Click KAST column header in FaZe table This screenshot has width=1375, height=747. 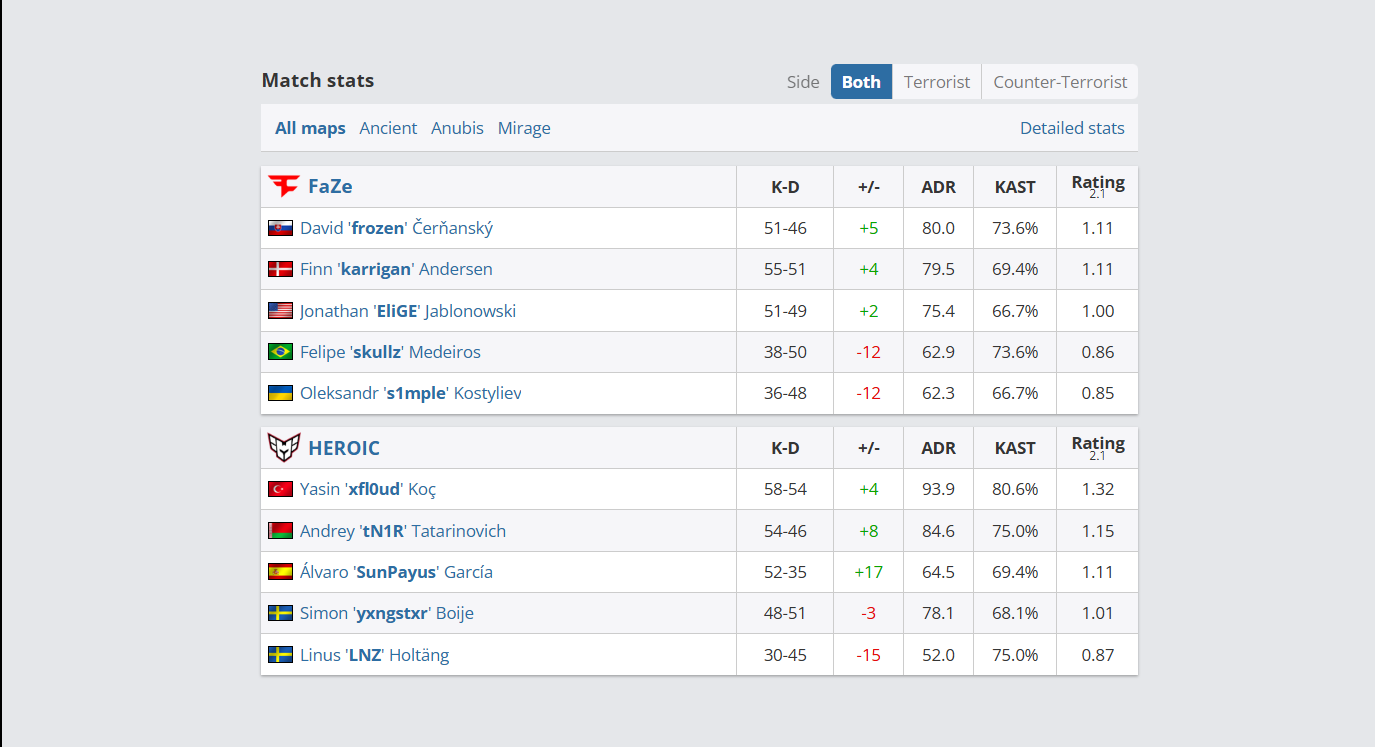click(1015, 187)
